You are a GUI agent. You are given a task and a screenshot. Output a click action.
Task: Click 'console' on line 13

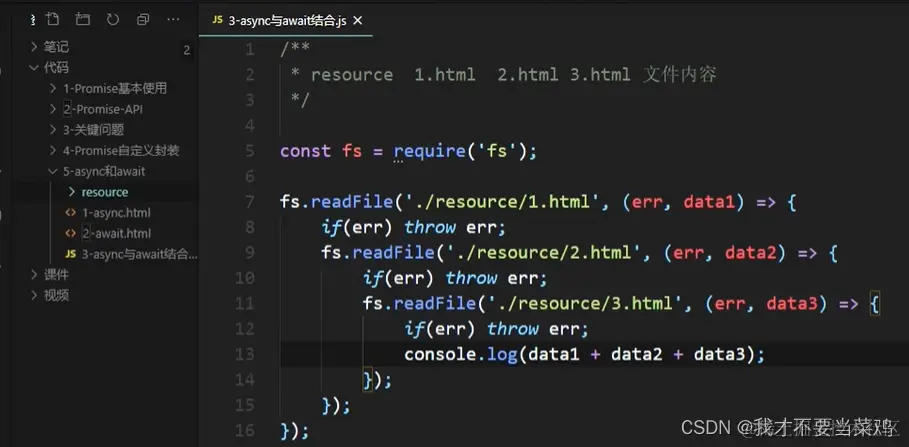click(441, 354)
